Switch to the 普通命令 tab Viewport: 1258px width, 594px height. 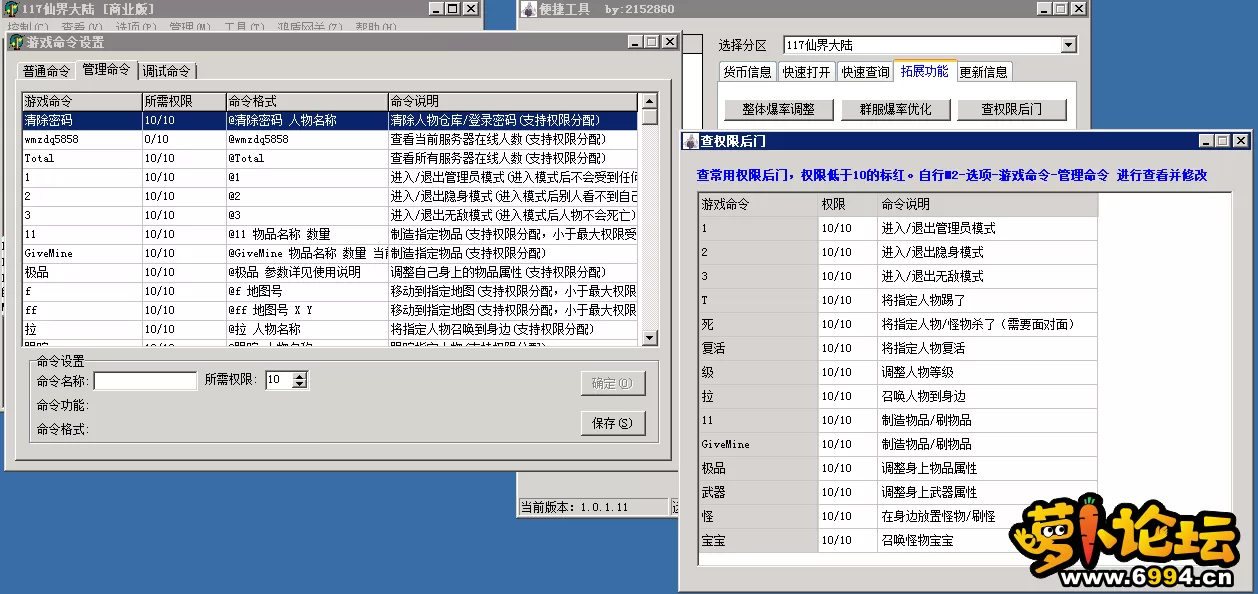(47, 71)
